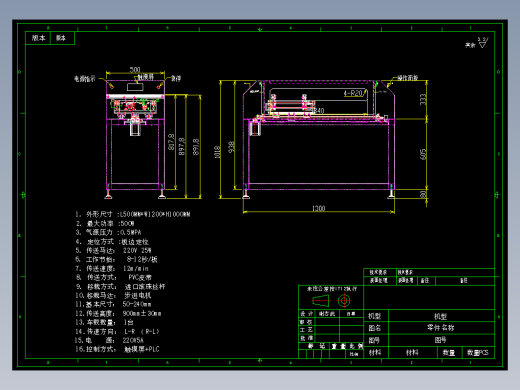
Task: Click the '急停' leader label
Action: [176, 79]
